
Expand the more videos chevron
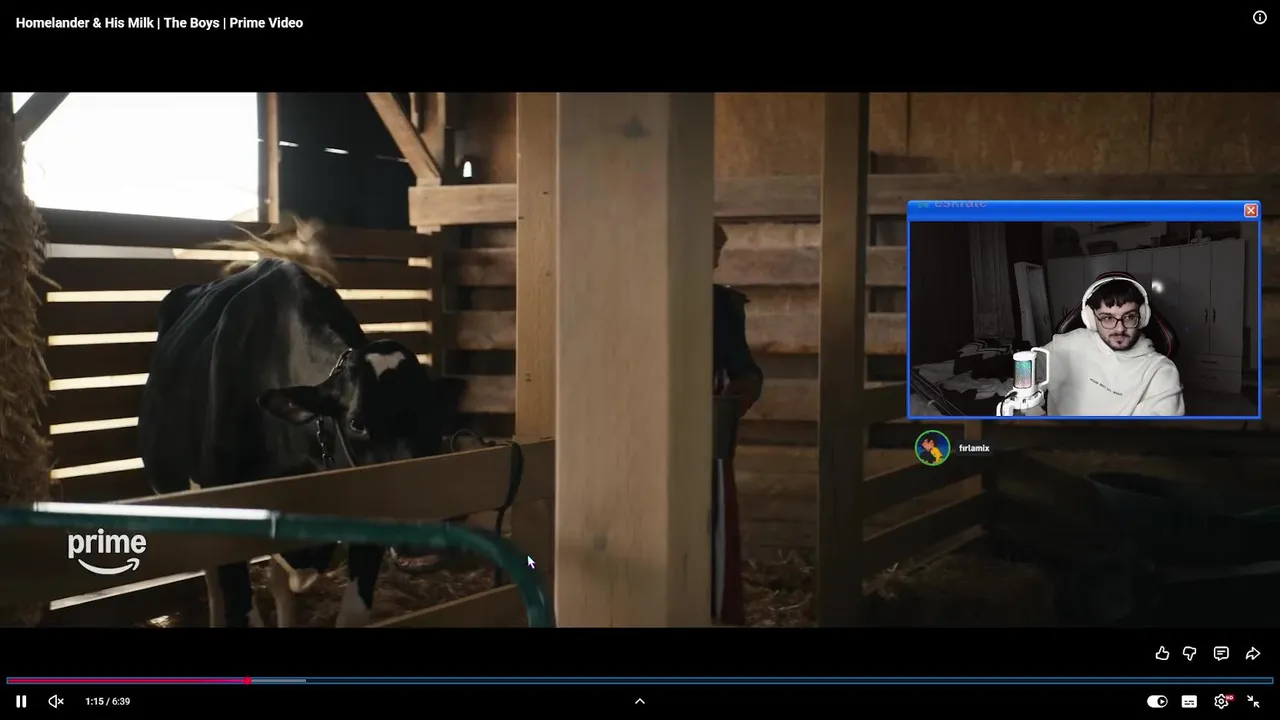(x=640, y=701)
